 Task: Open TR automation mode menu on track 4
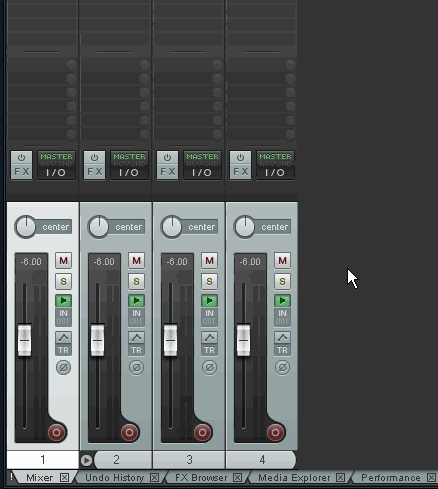pyautogui.click(x=282, y=350)
